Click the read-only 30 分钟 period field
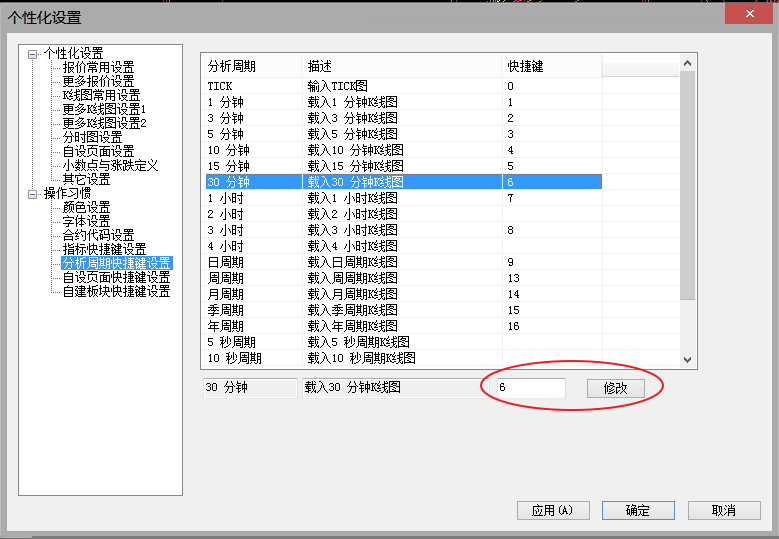The width and height of the screenshot is (779, 539). [x=250, y=387]
